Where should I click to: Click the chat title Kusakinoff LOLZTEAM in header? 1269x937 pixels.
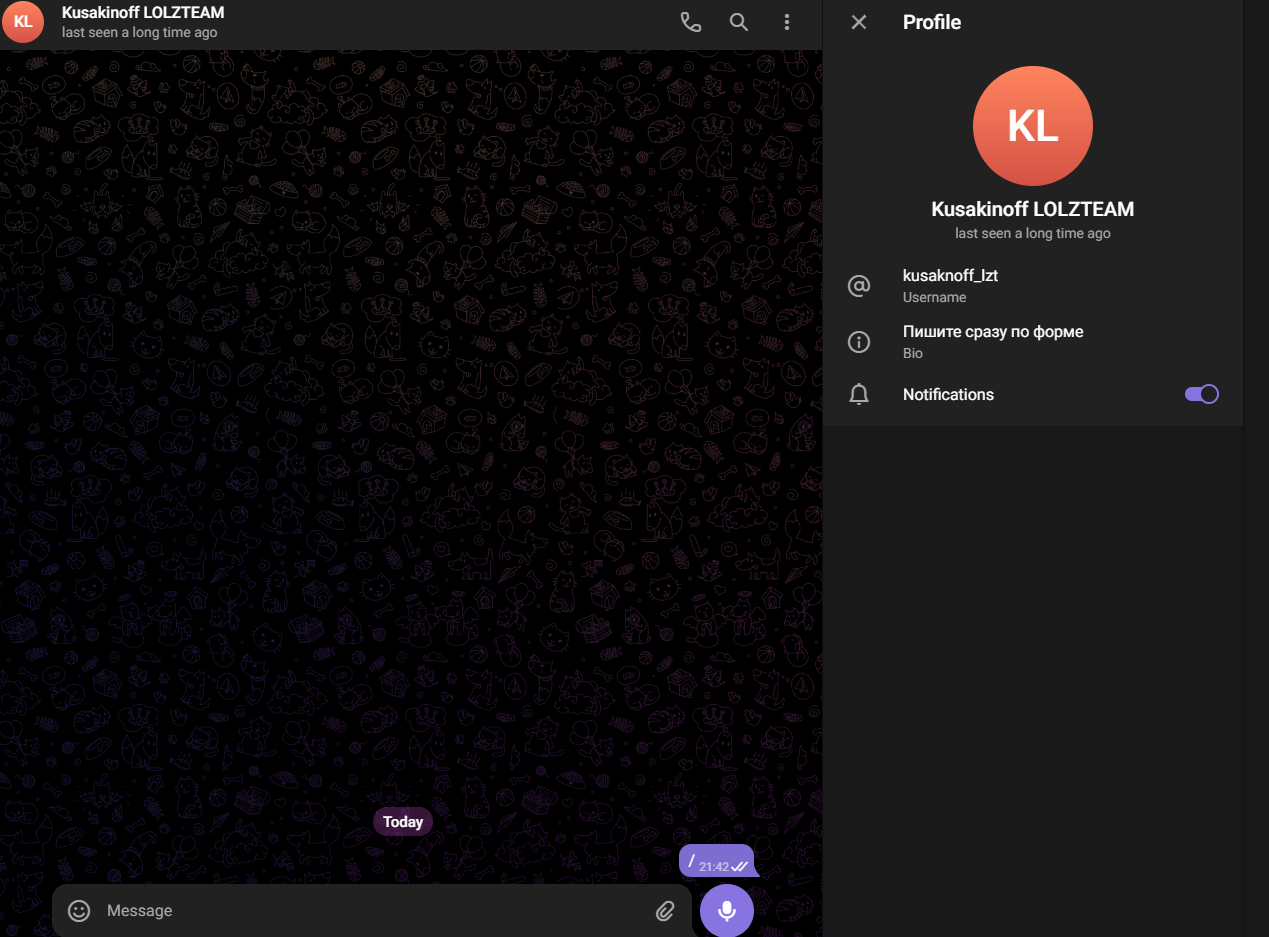[x=143, y=13]
